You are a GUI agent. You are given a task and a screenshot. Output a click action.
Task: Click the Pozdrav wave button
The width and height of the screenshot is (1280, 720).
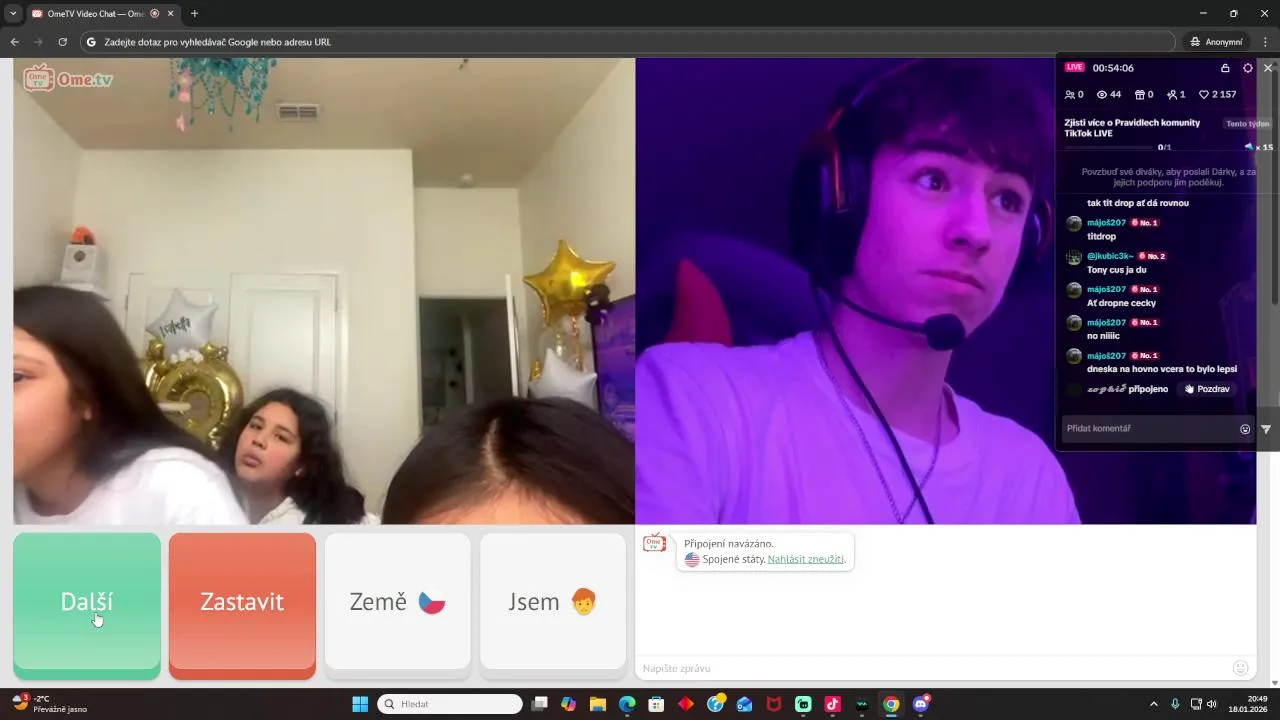[1206, 389]
